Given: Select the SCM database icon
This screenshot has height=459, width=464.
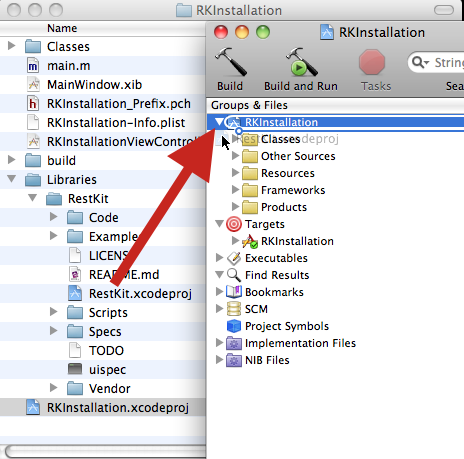Looking at the screenshot, I should click(x=234, y=309).
